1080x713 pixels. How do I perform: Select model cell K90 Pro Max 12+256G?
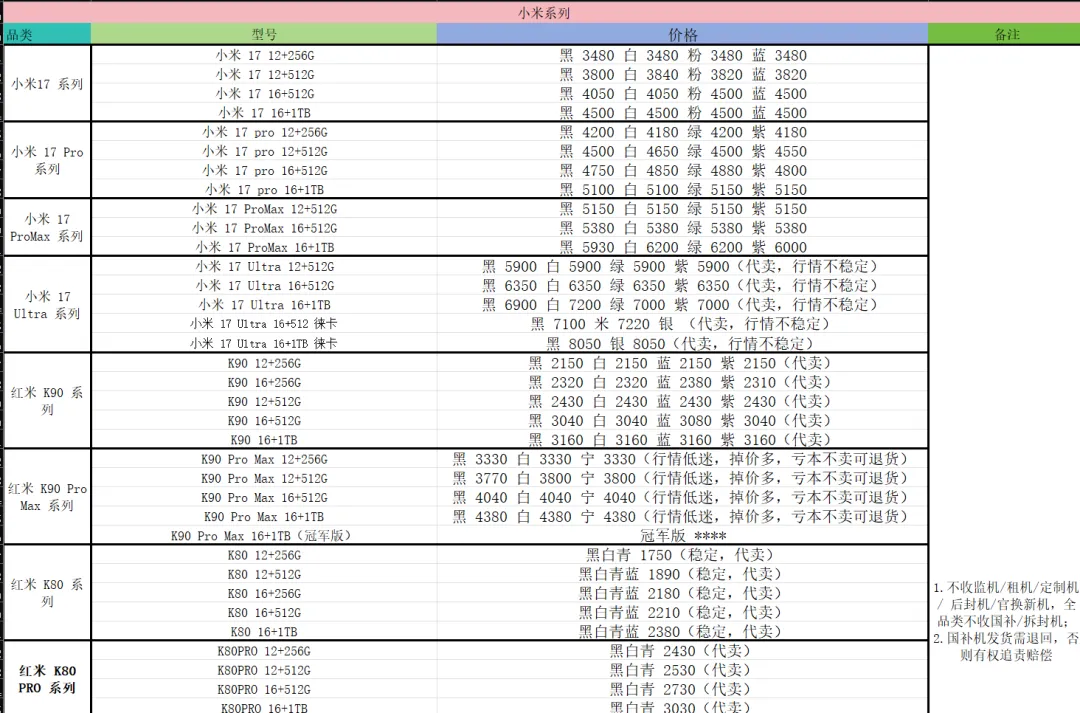click(x=264, y=459)
